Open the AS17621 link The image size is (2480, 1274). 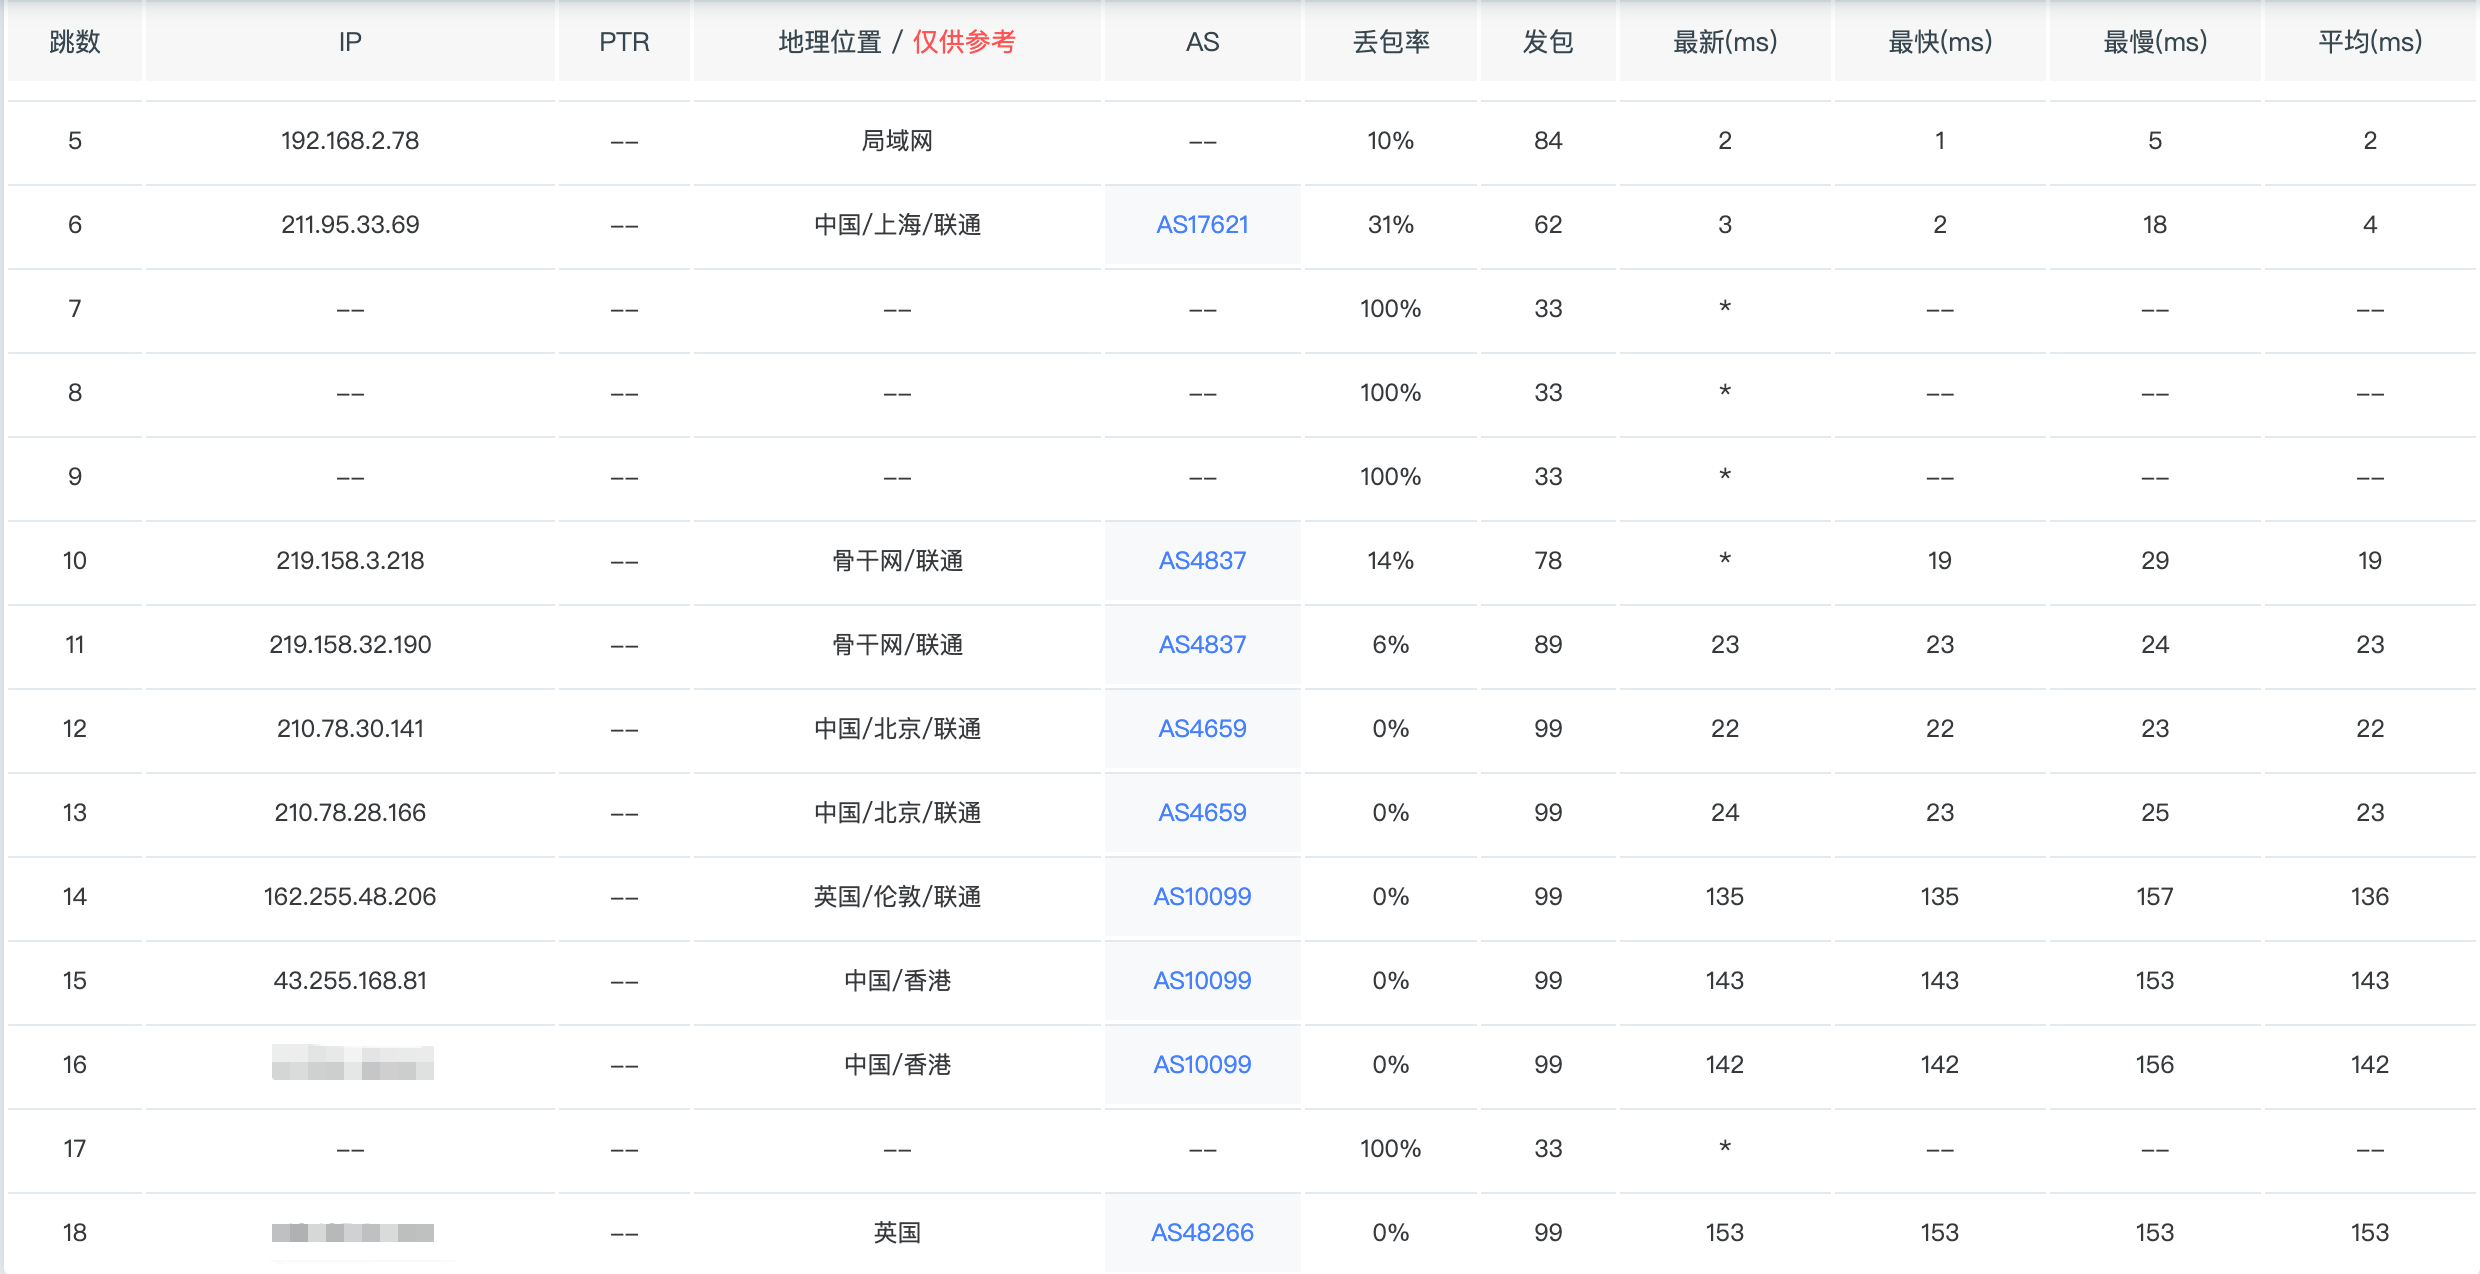coord(1202,225)
